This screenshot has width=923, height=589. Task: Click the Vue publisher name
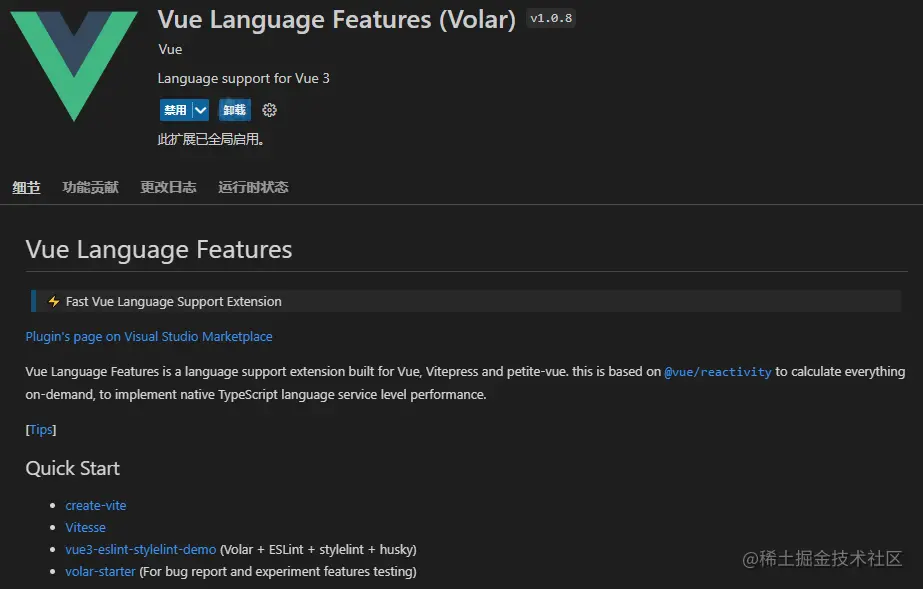[x=170, y=49]
